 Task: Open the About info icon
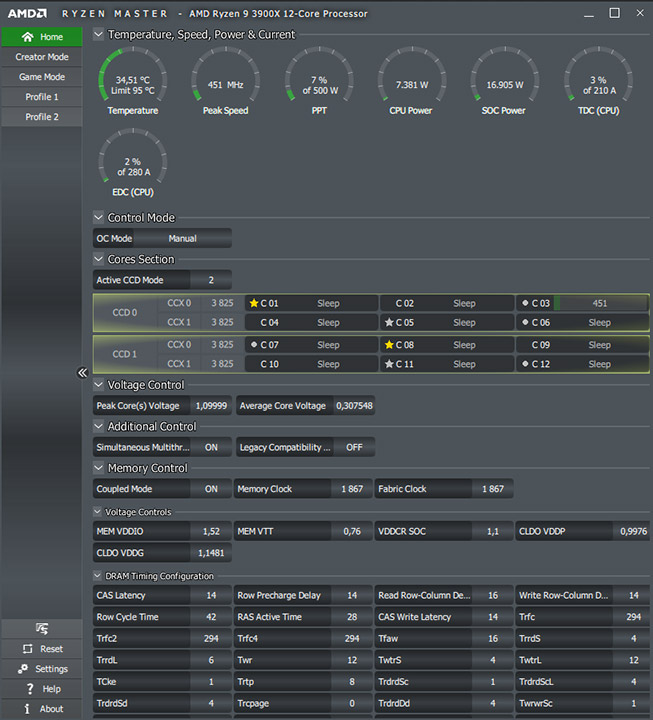27,709
